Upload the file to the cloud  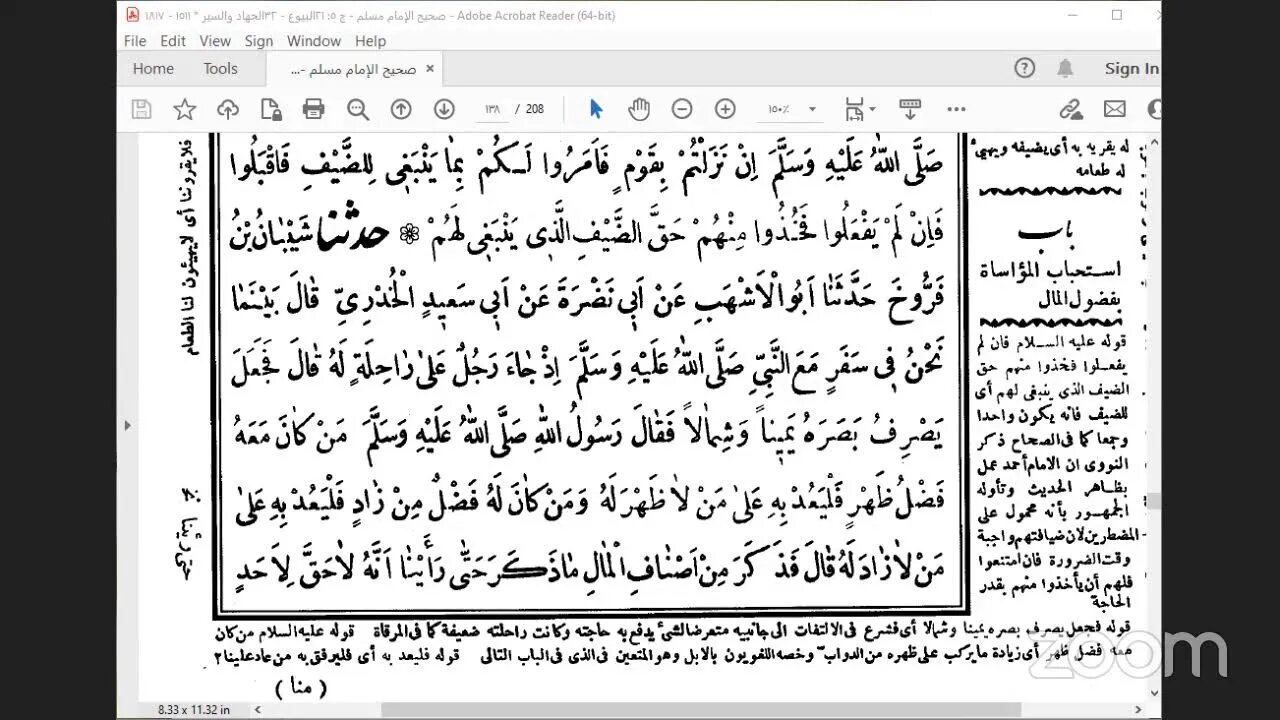(x=228, y=109)
